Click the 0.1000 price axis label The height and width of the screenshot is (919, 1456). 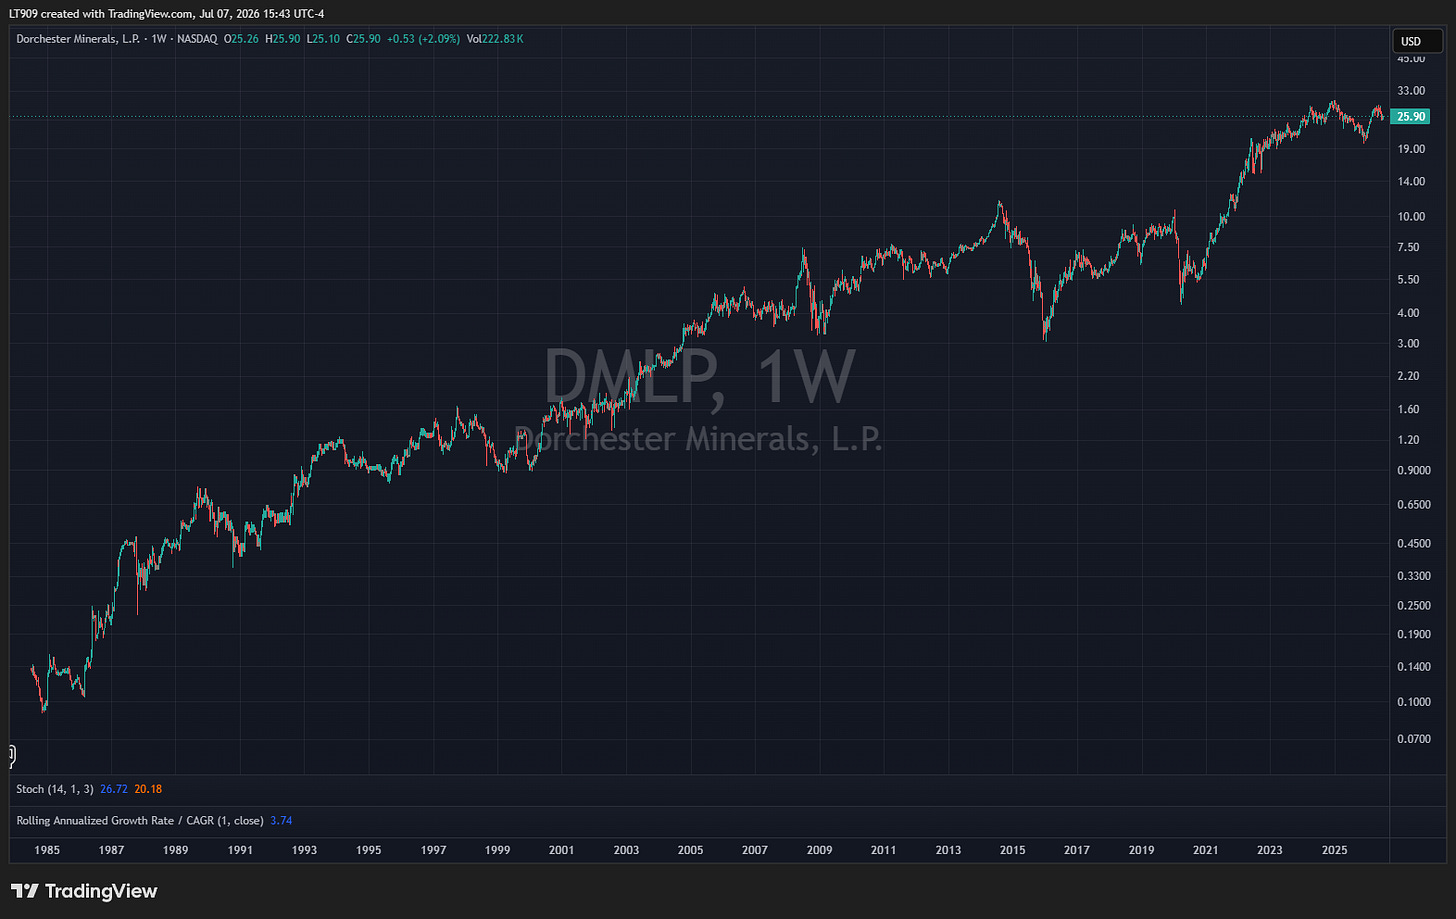[x=1414, y=702]
